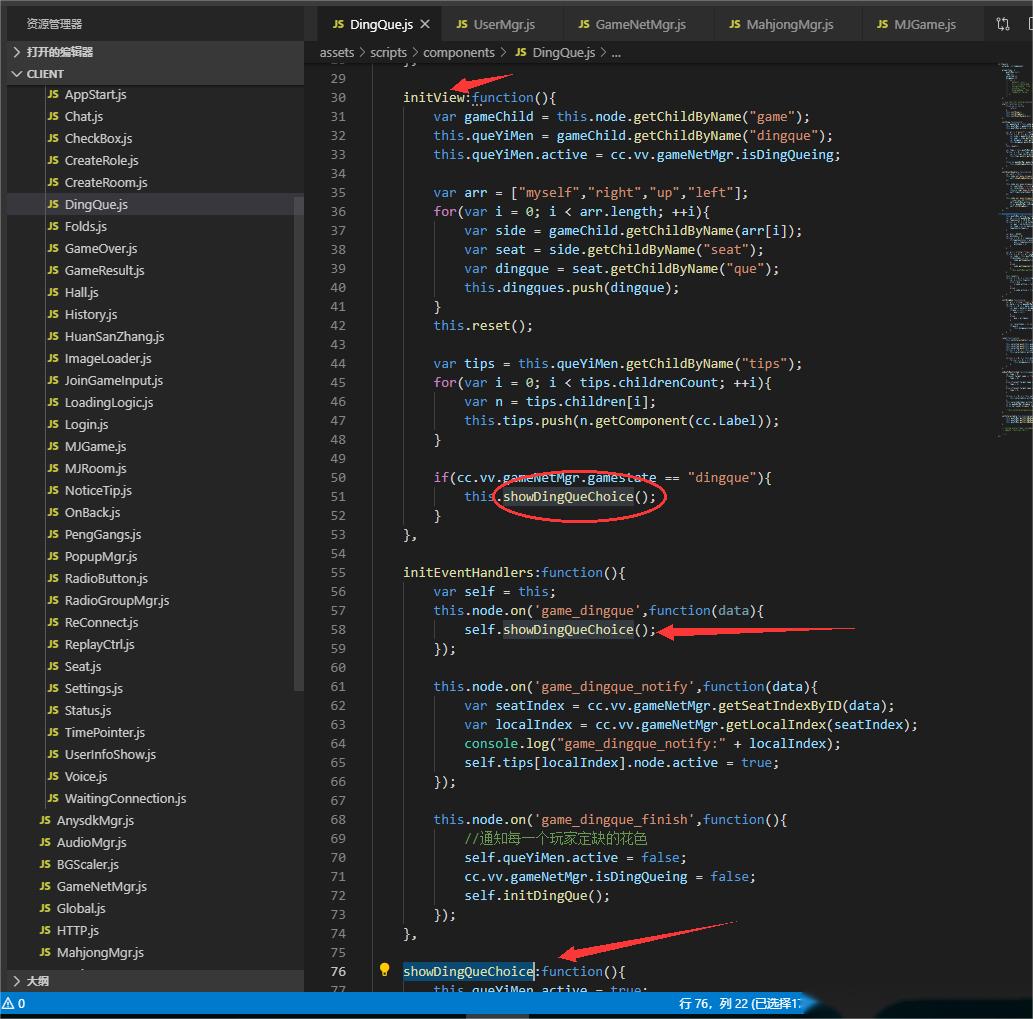Click the explorer sidebar vertical scrollbar

(298, 440)
